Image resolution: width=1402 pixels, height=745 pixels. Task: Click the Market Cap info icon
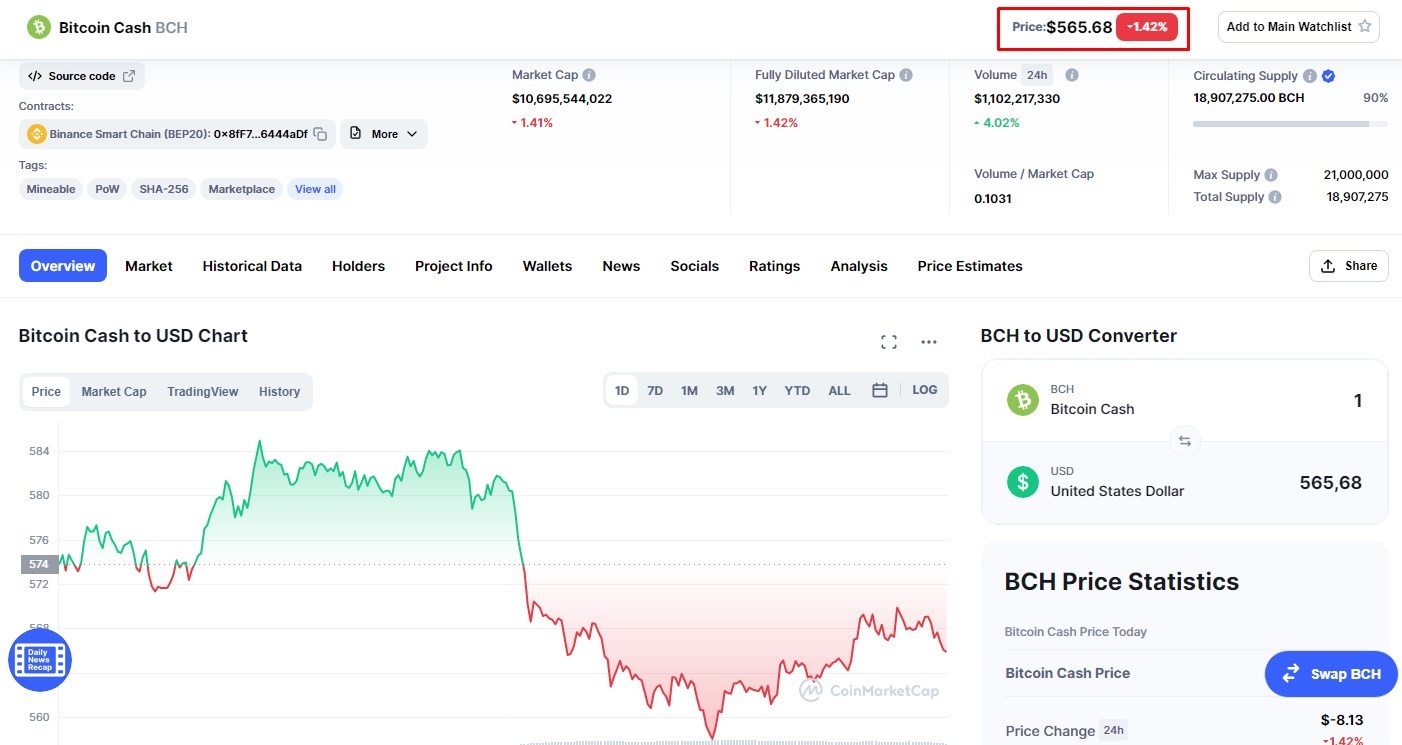(589, 75)
